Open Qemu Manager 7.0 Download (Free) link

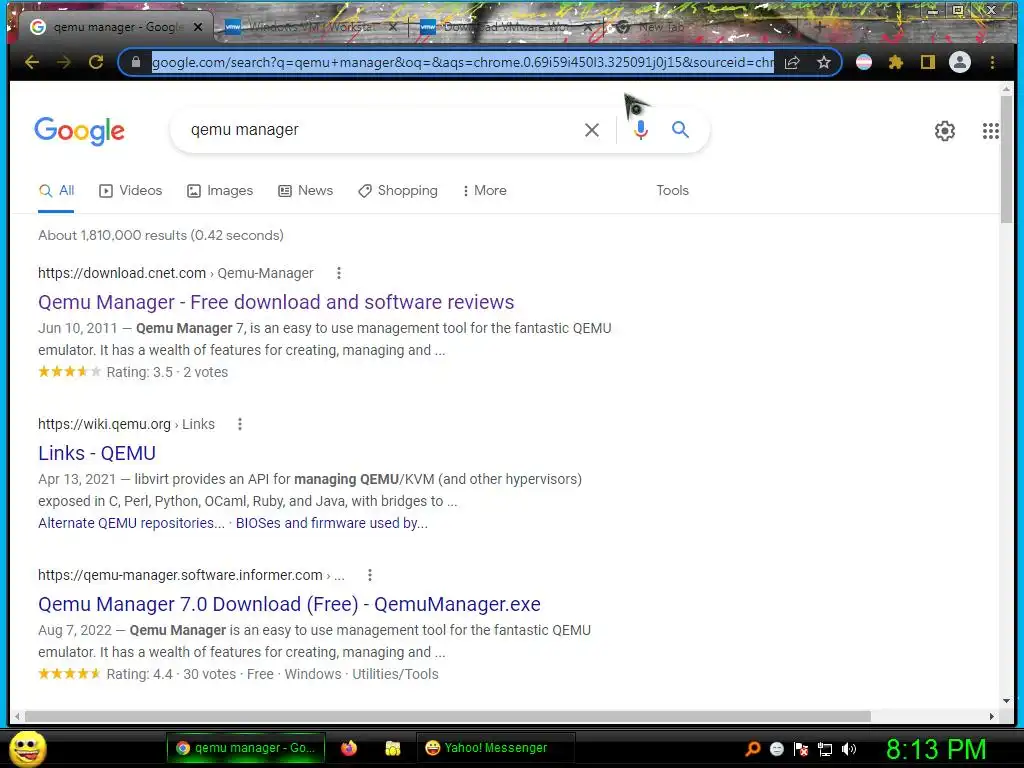[289, 604]
